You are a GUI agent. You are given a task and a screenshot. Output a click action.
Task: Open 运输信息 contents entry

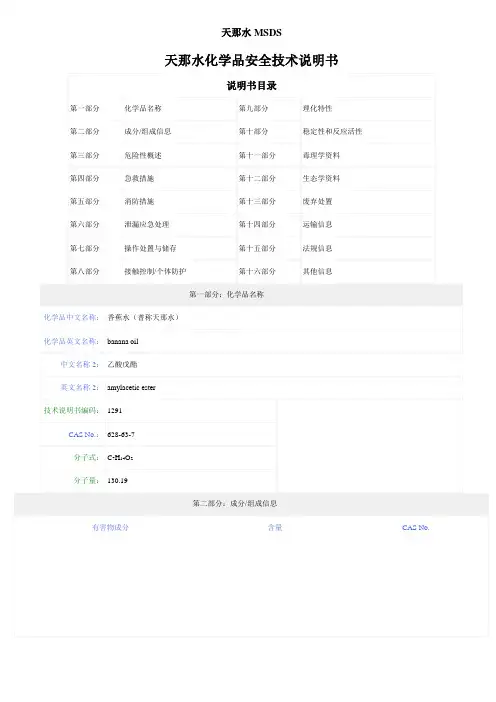coord(317,224)
